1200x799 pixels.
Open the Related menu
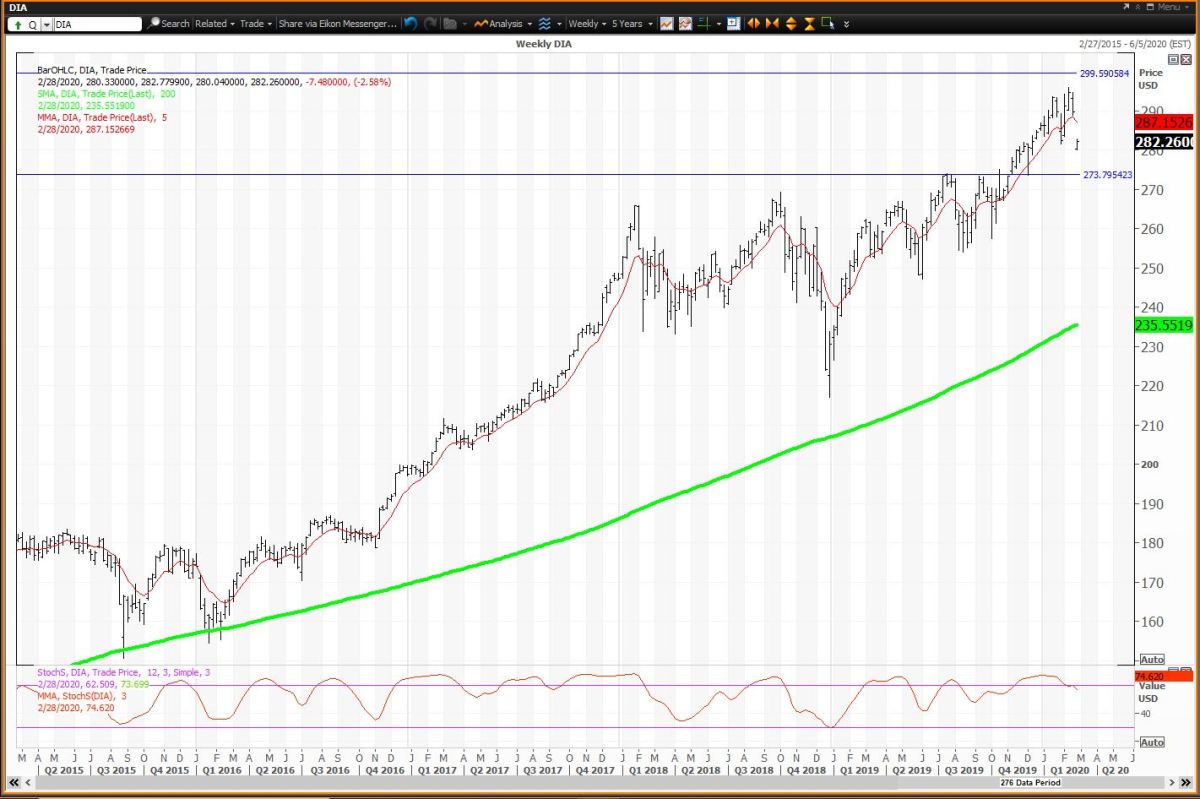(215, 23)
